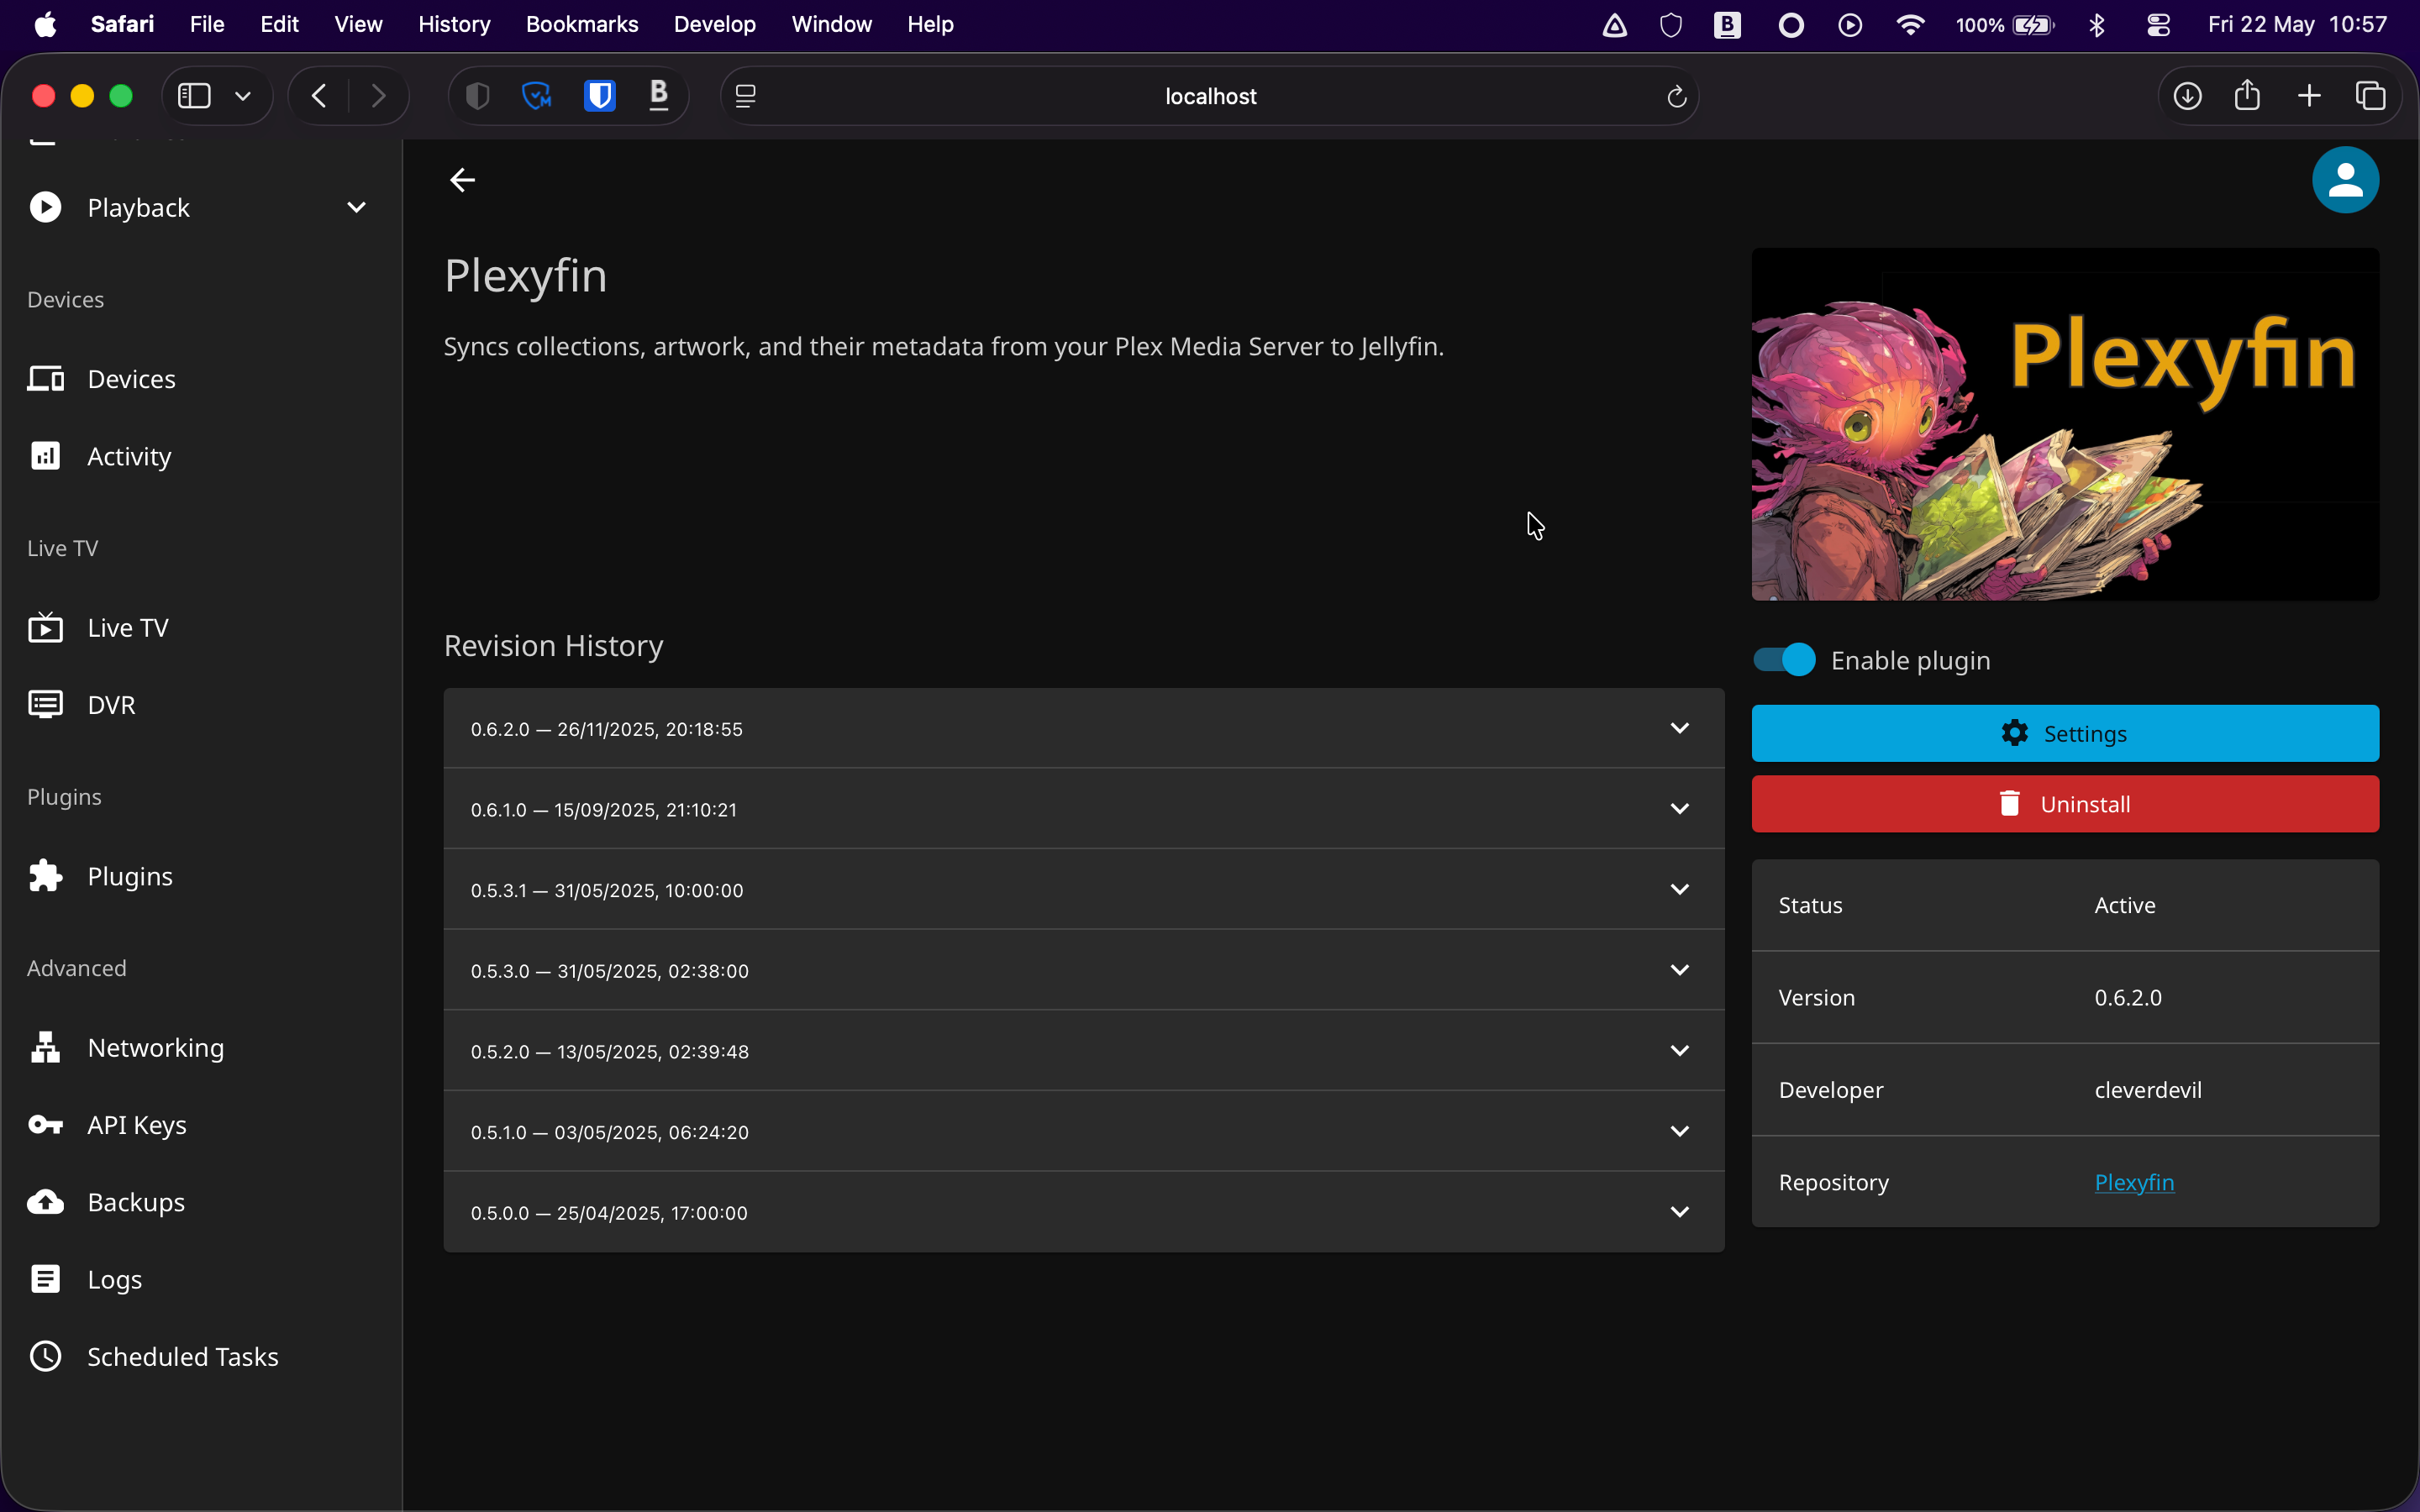Click the Wi-Fi status icon
The width and height of the screenshot is (2420, 1512).
(x=1910, y=25)
